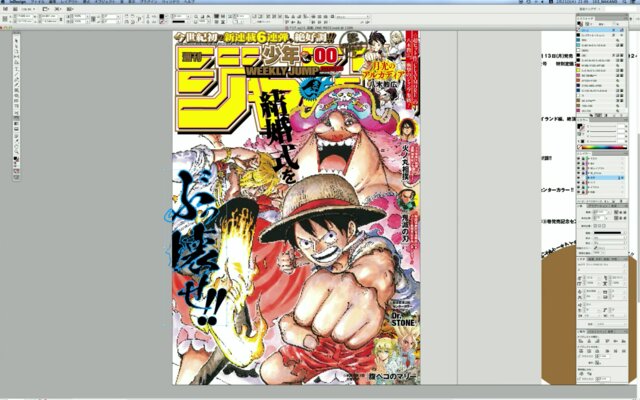Hide the topmost layer using its eye icon

(578, 158)
